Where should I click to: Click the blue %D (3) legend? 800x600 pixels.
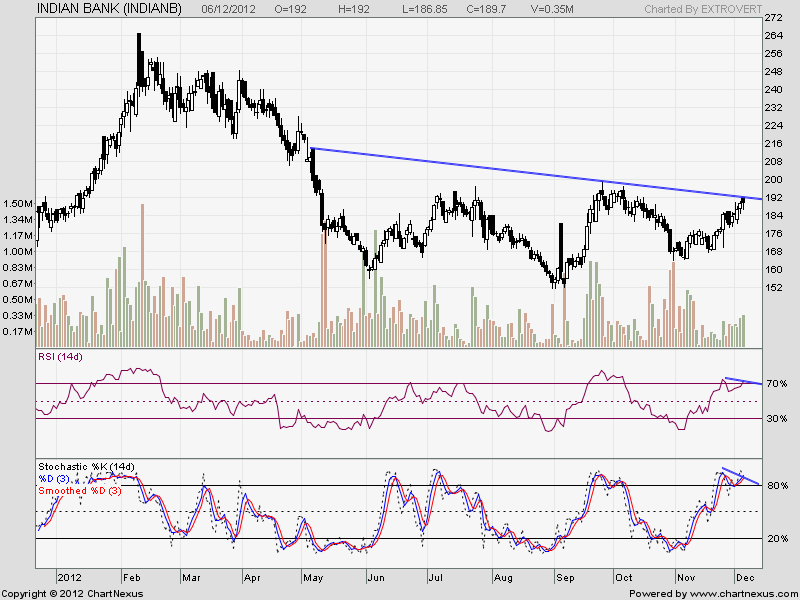click(58, 479)
